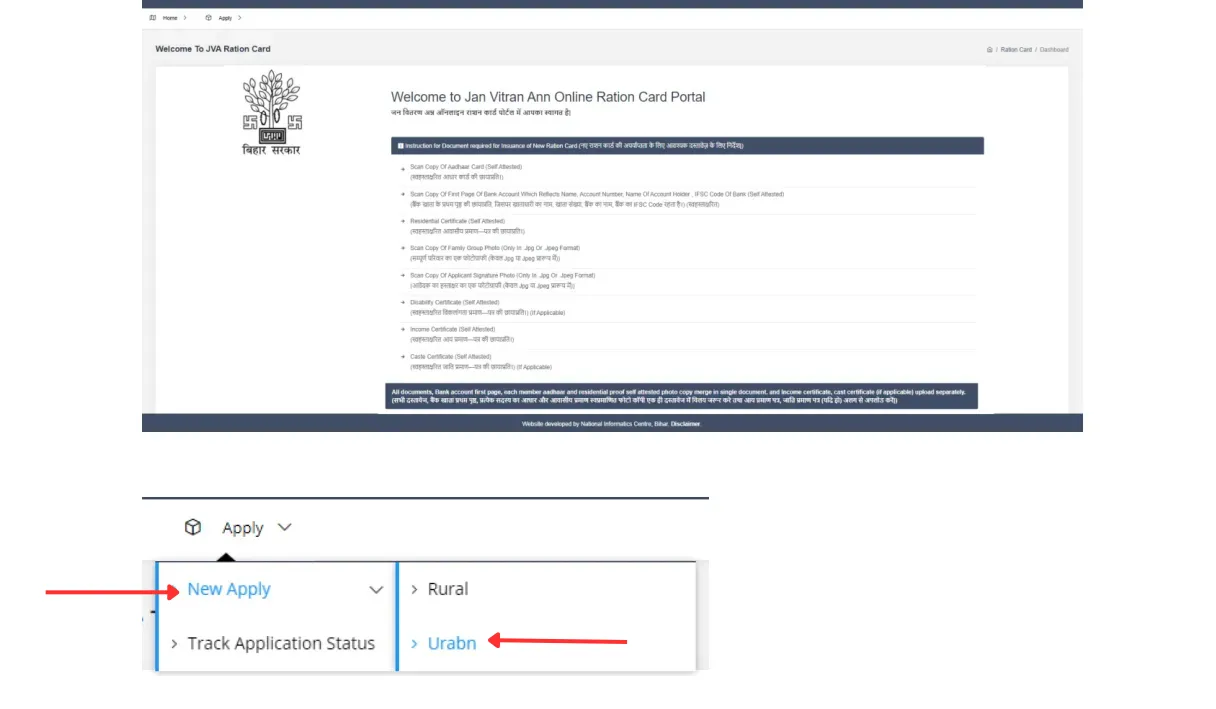Click arrow bullet beside Aadhaar Card scan item

tap(403, 168)
